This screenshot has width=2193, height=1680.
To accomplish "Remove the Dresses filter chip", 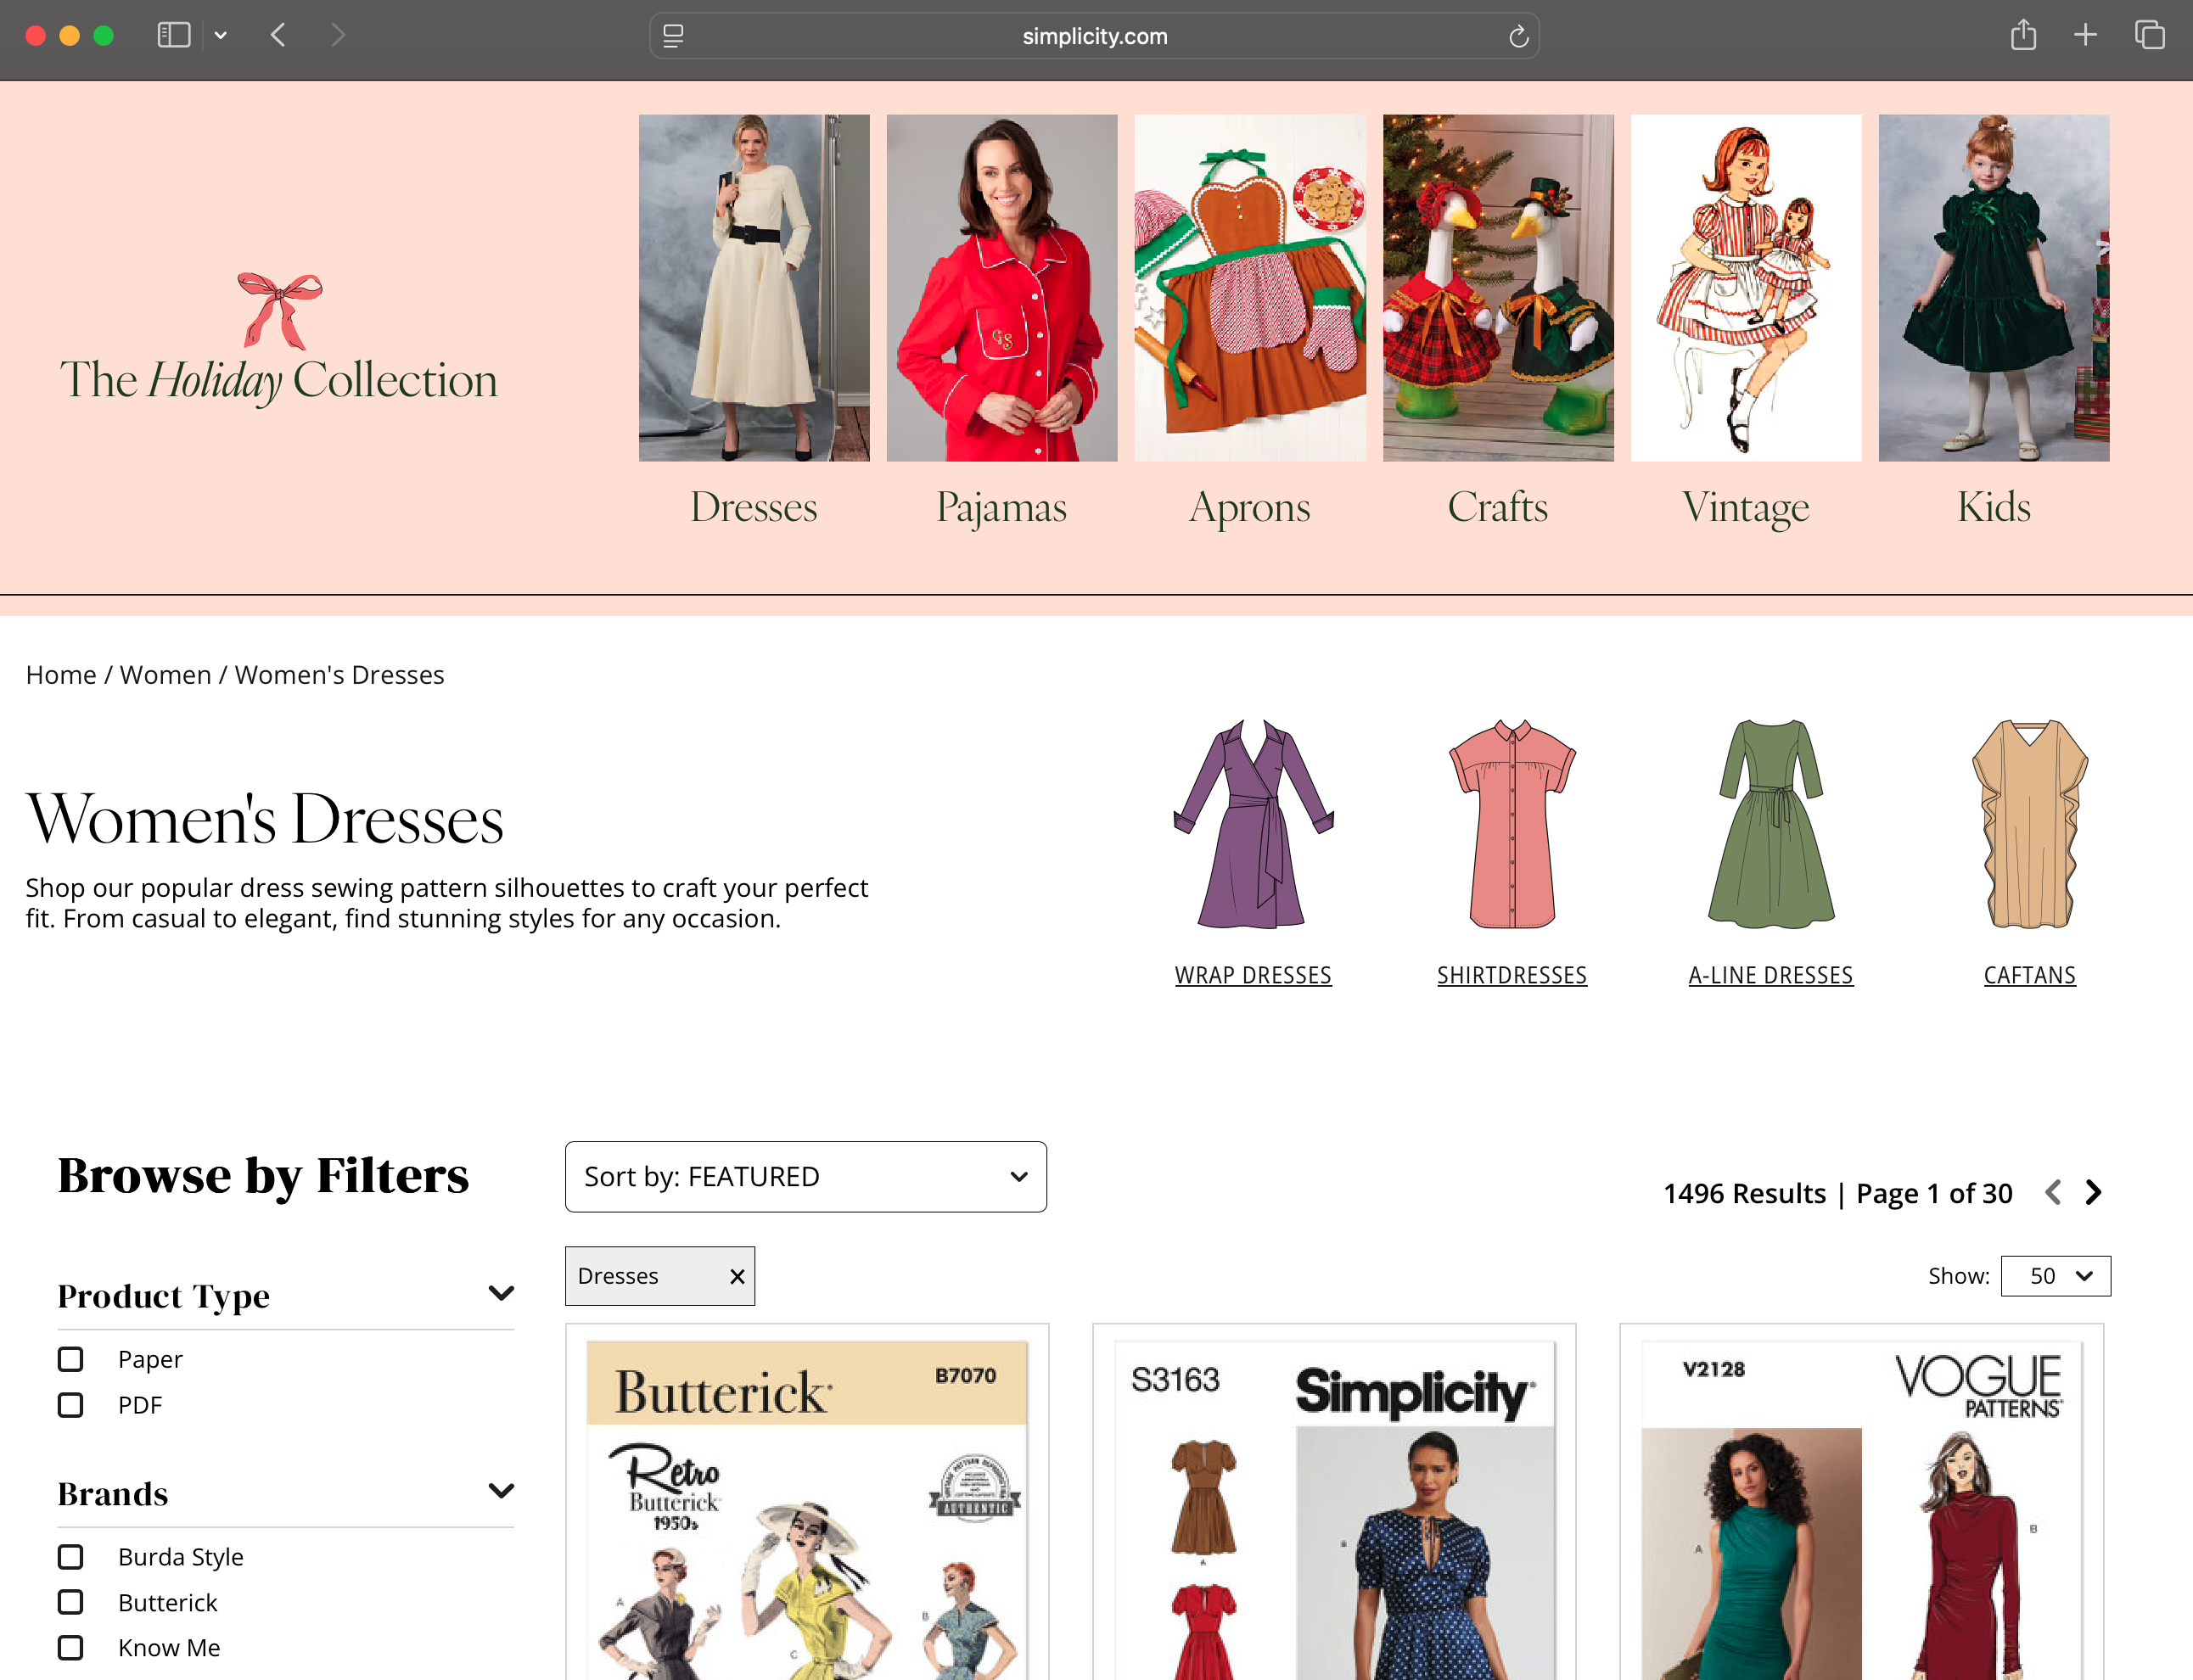I will click(737, 1276).
